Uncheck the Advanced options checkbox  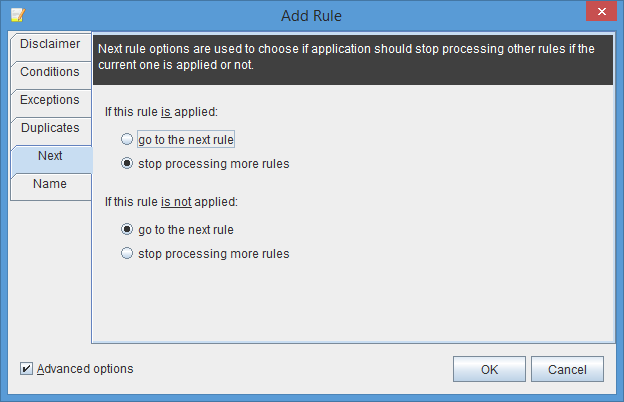pos(26,369)
